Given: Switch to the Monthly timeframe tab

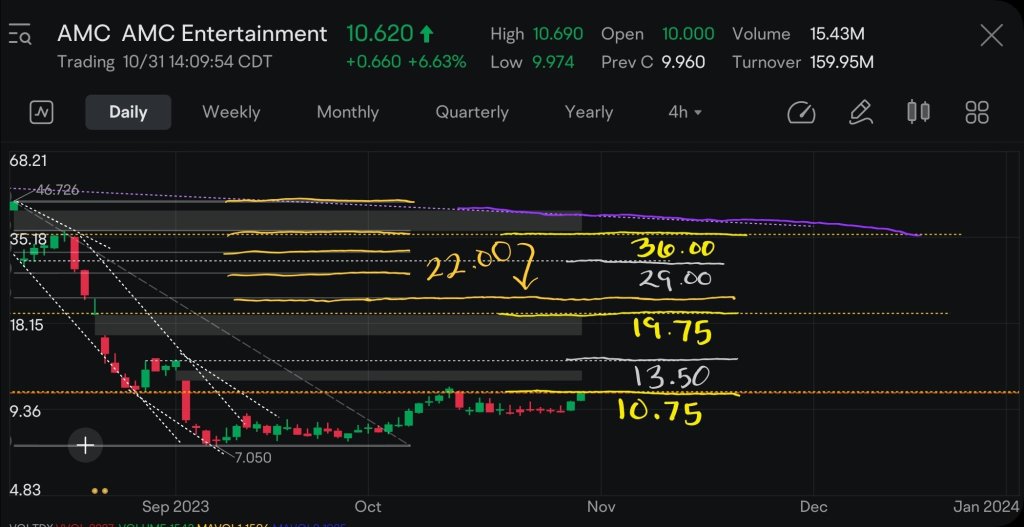Looking at the screenshot, I should 347,112.
